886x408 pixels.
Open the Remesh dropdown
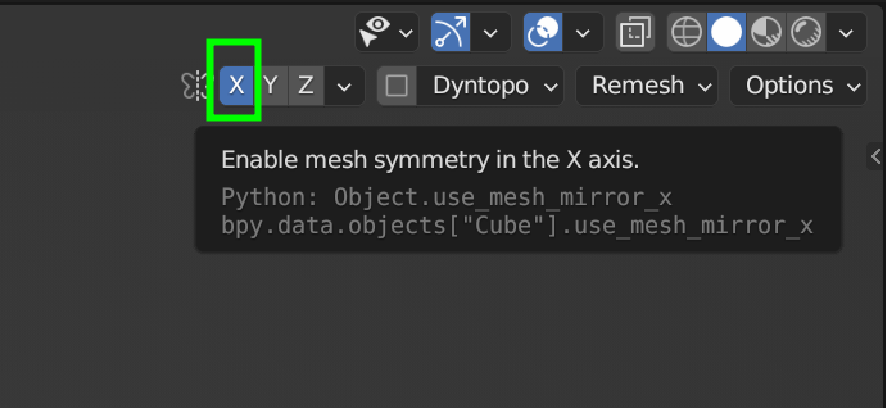point(647,85)
